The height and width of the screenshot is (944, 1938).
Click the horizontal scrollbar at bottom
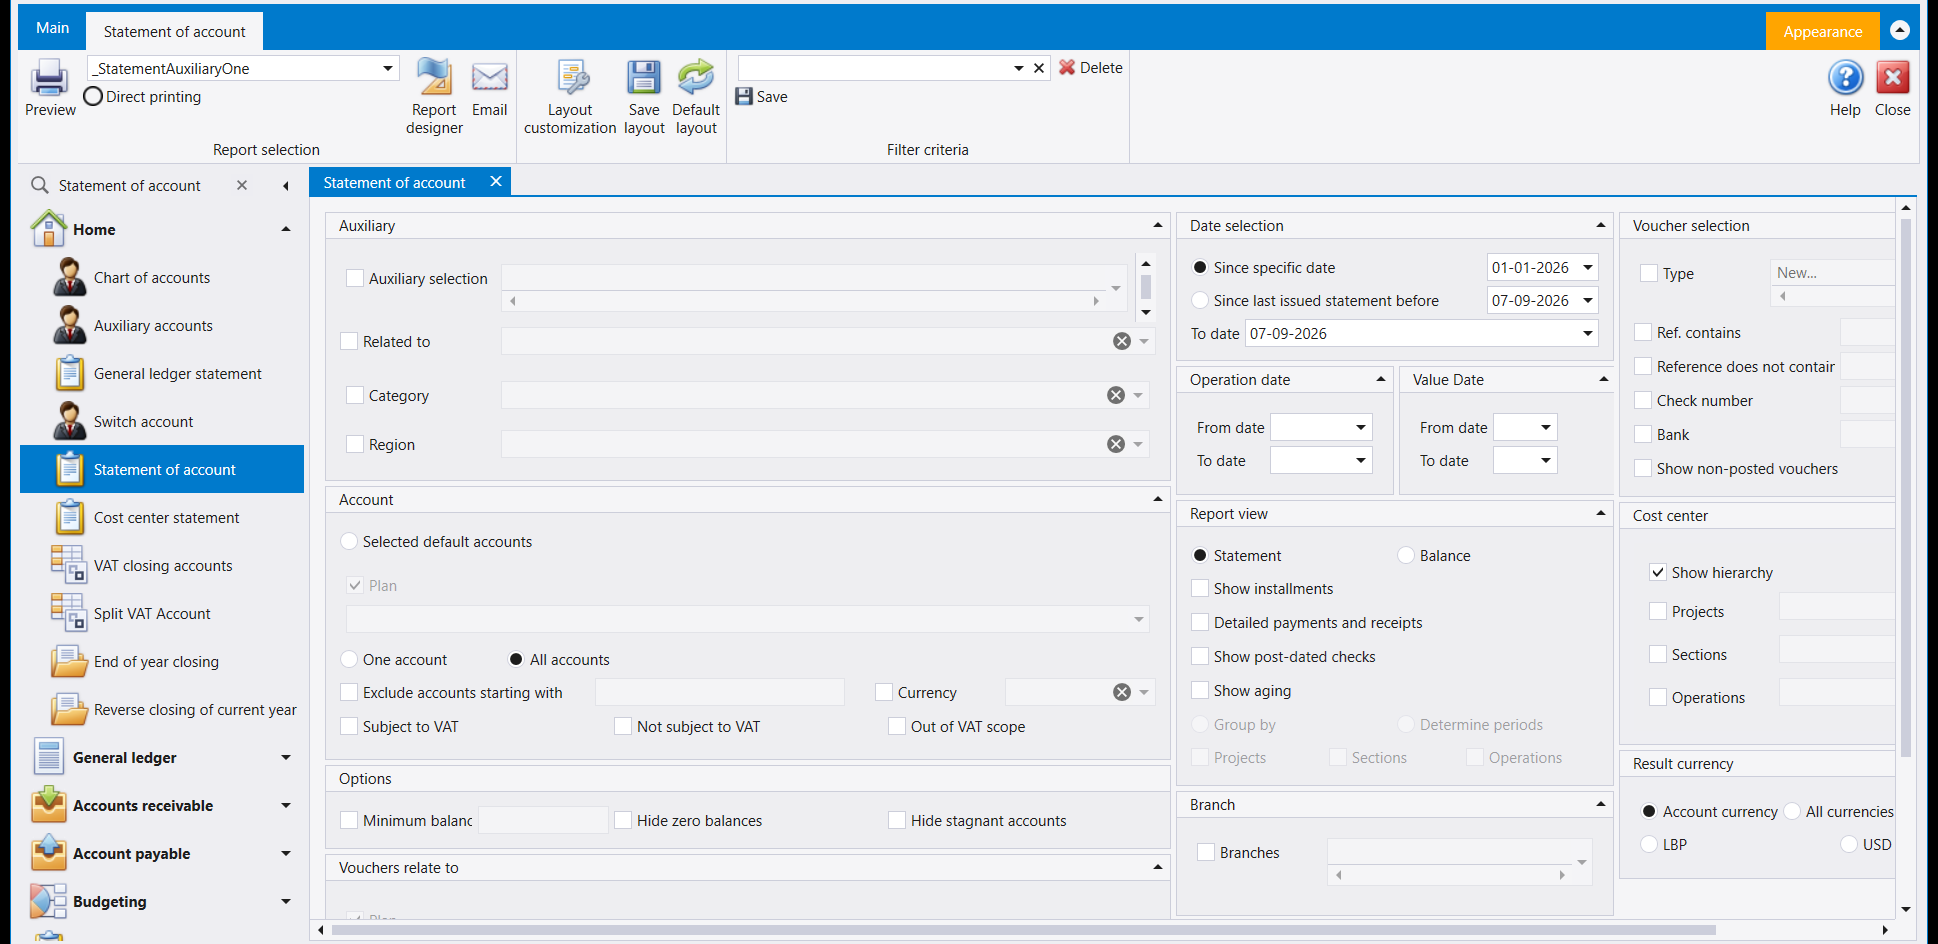(x=1022, y=930)
